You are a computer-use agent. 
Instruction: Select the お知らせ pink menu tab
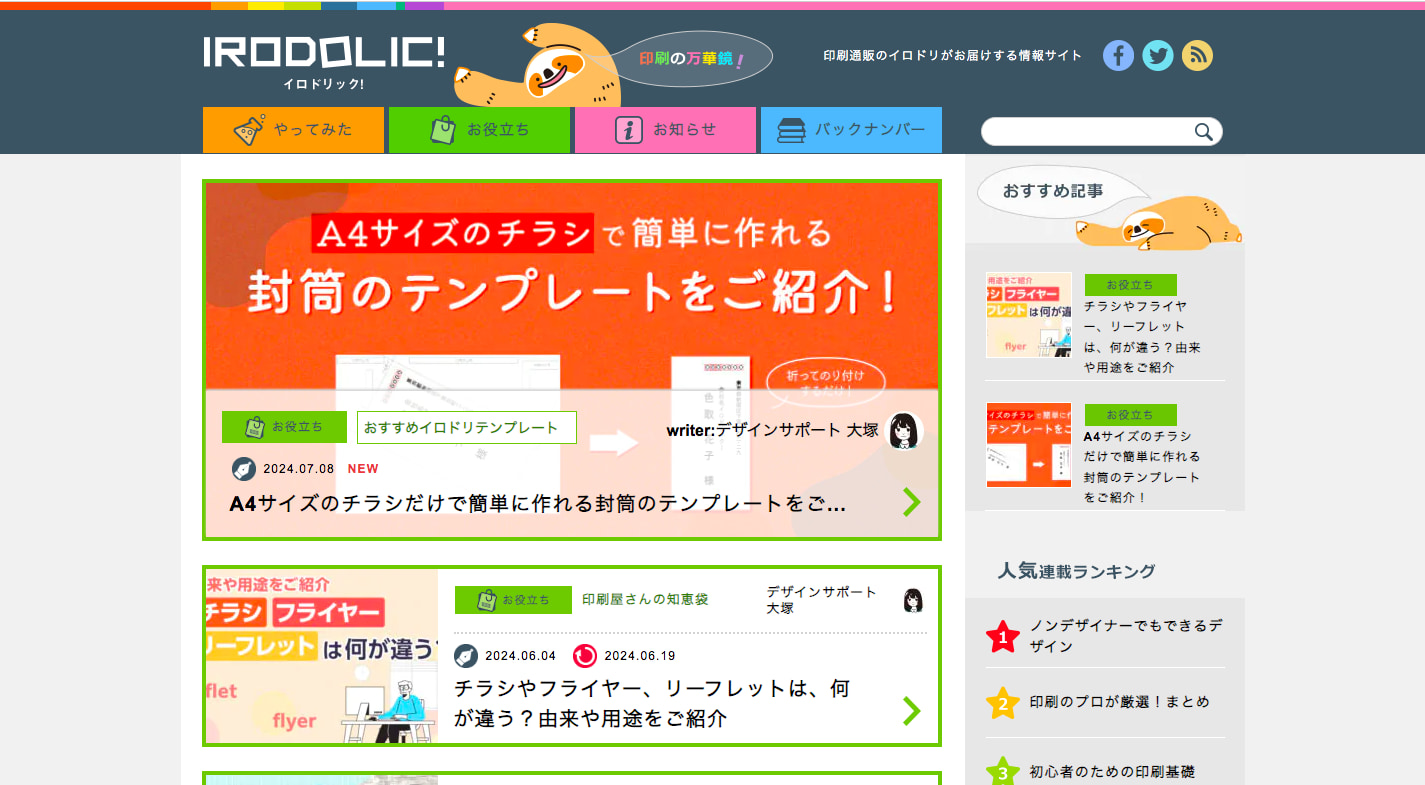click(665, 130)
